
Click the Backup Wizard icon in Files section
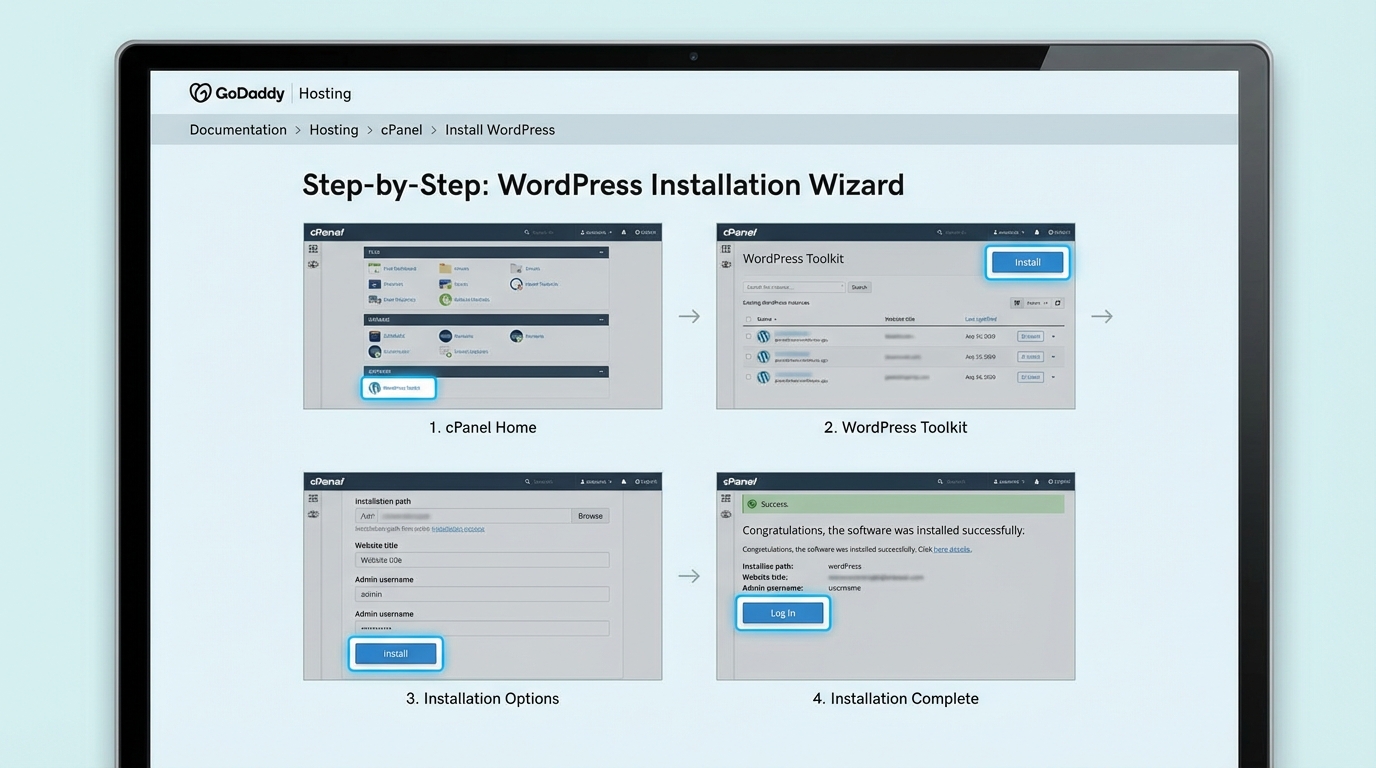[445, 300]
